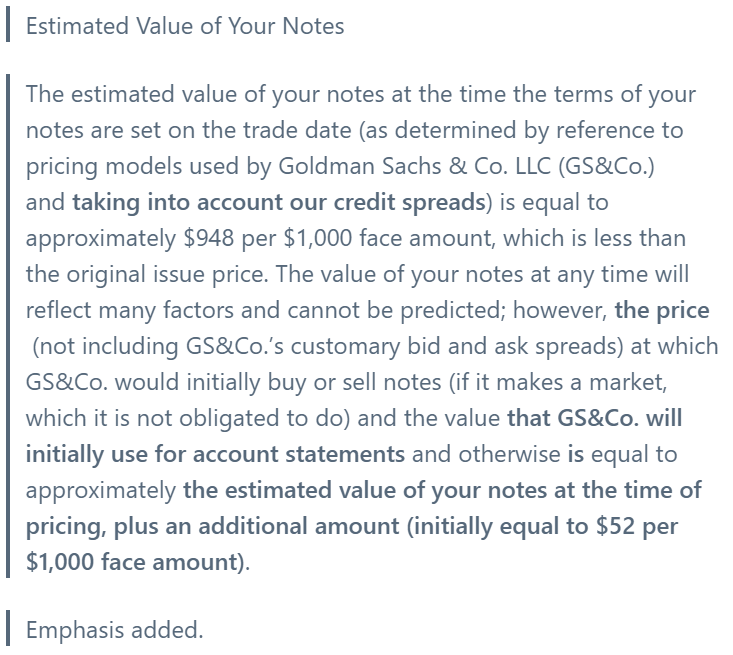Click the '$1,000 face amount).' ending text
The height and width of the screenshot is (655, 733).
(138, 562)
